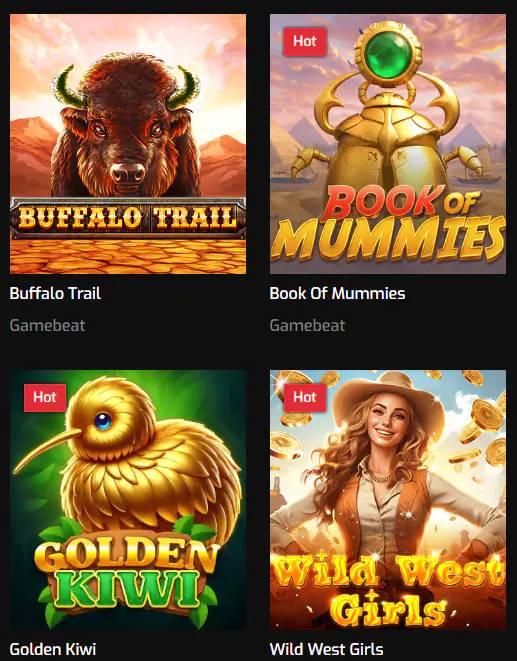517x661 pixels.
Task: Click the golden kiwi bird's blue eye
Action: [103, 422]
